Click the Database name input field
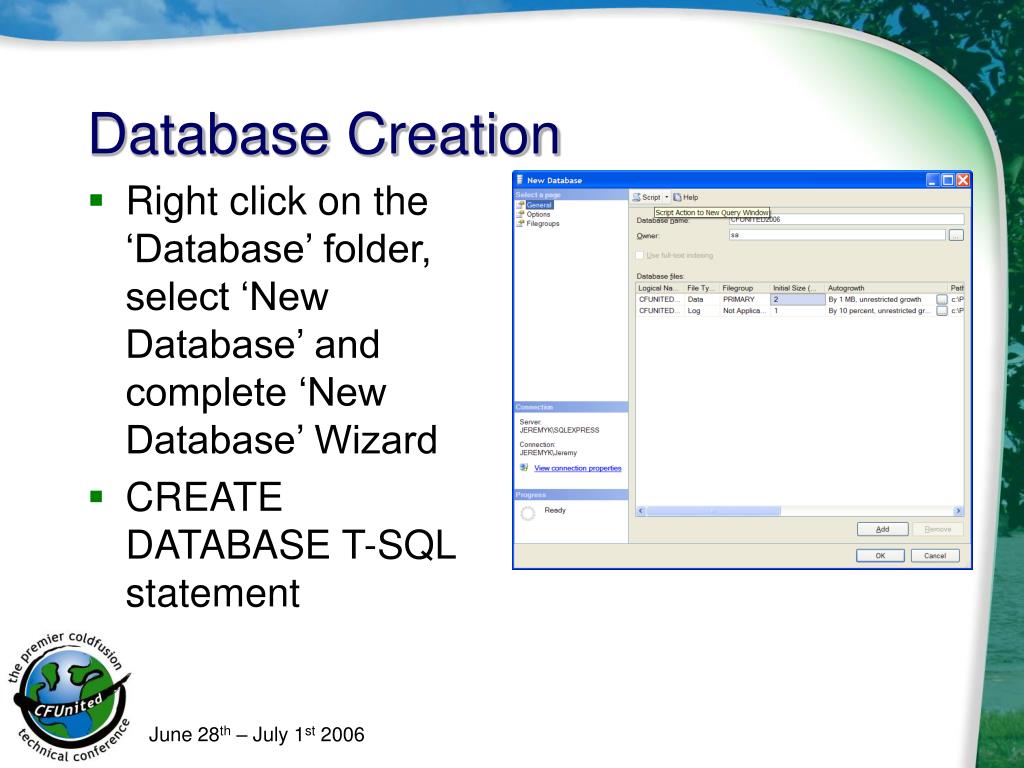Screen dimensions: 1024x768 [x=846, y=219]
